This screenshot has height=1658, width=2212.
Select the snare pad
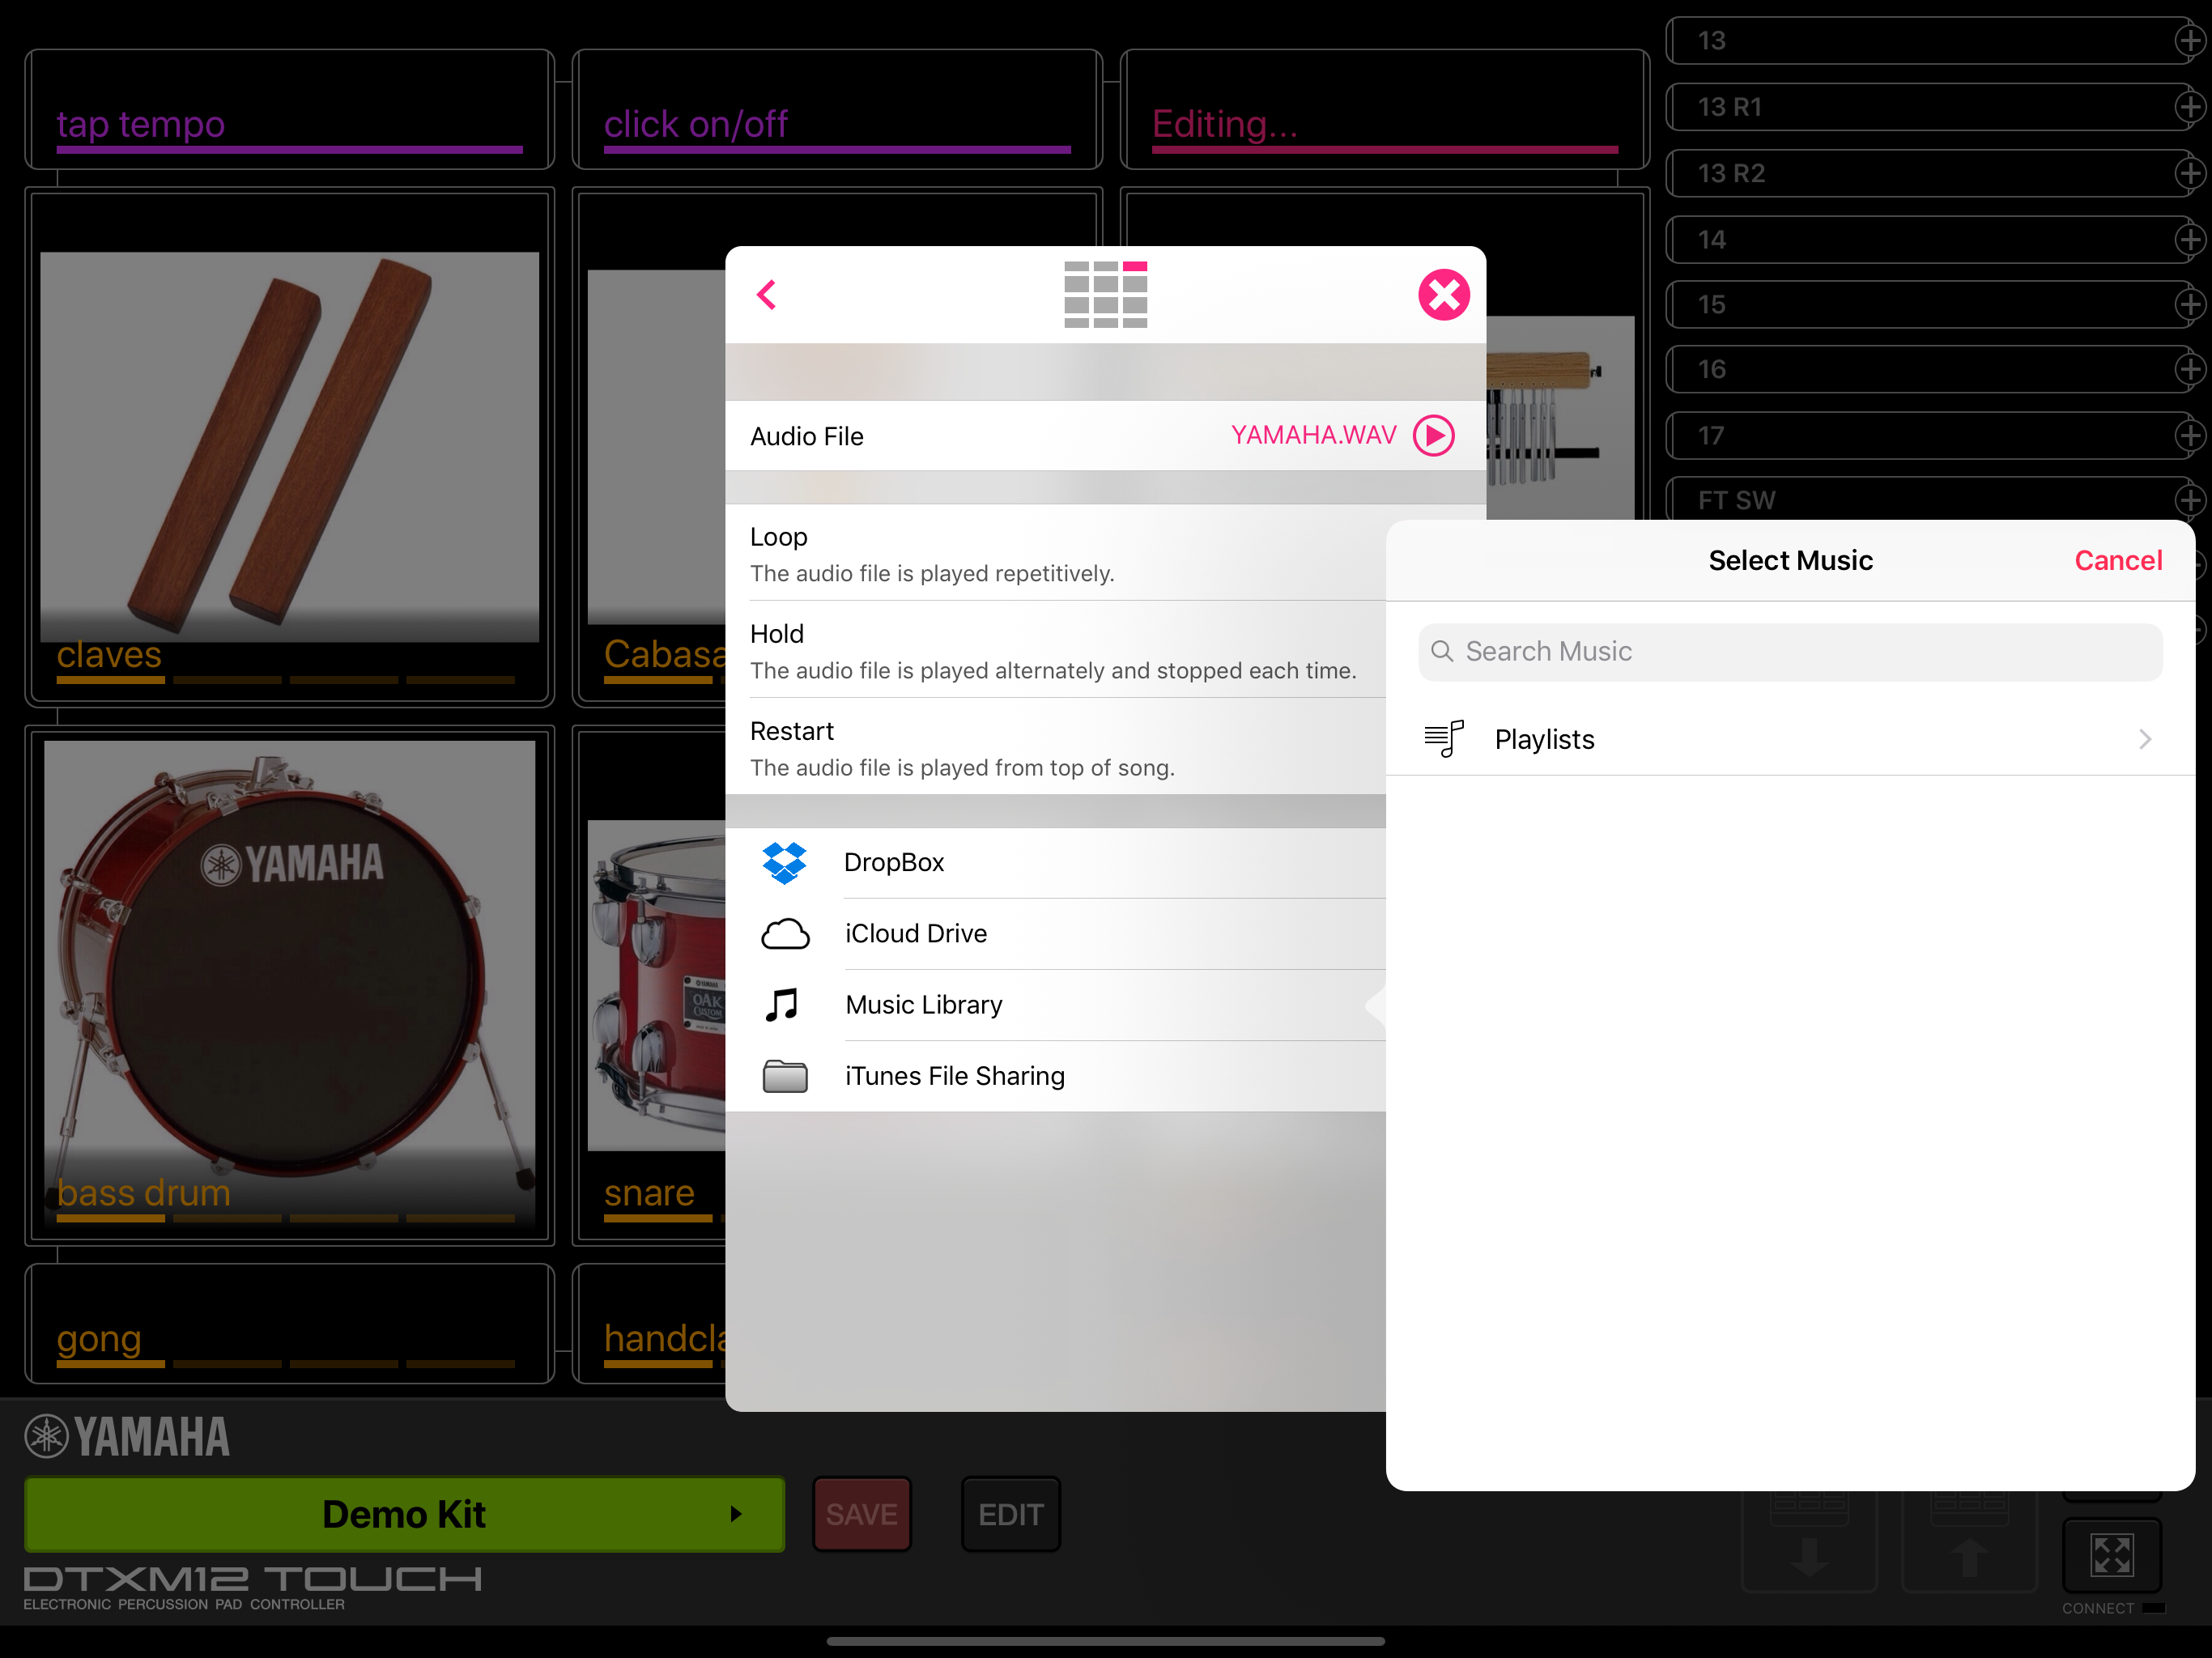coord(650,985)
